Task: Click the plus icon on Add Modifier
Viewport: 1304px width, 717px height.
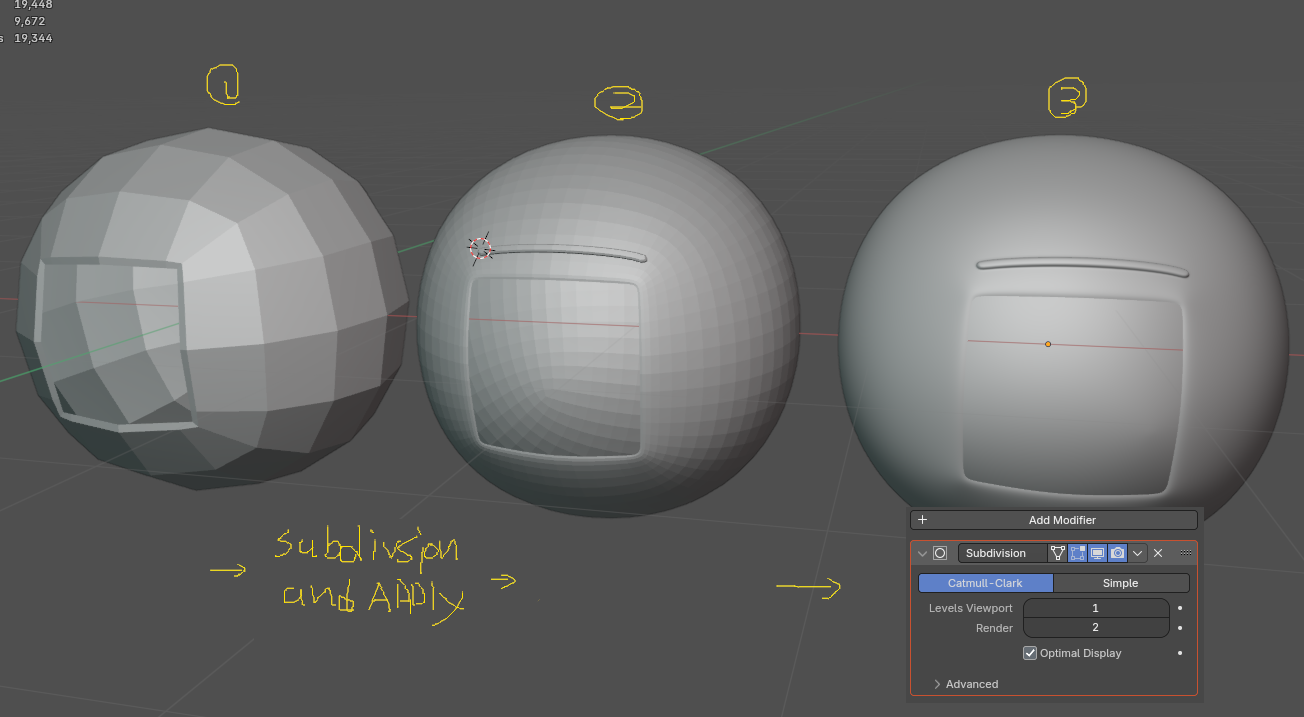Action: tap(922, 520)
